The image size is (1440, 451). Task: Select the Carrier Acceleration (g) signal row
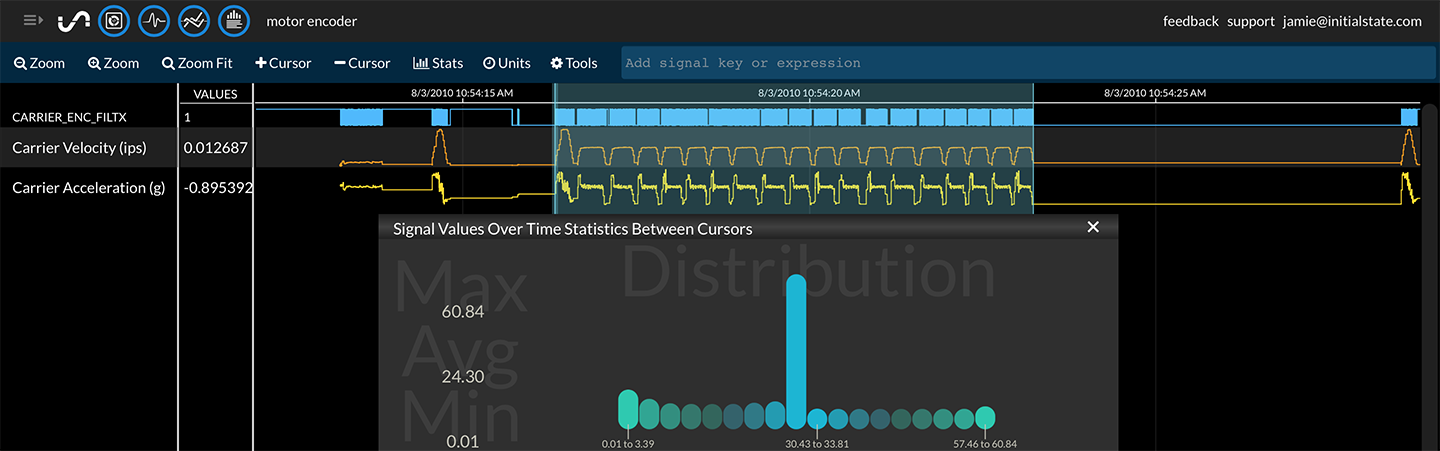[x=89, y=188]
